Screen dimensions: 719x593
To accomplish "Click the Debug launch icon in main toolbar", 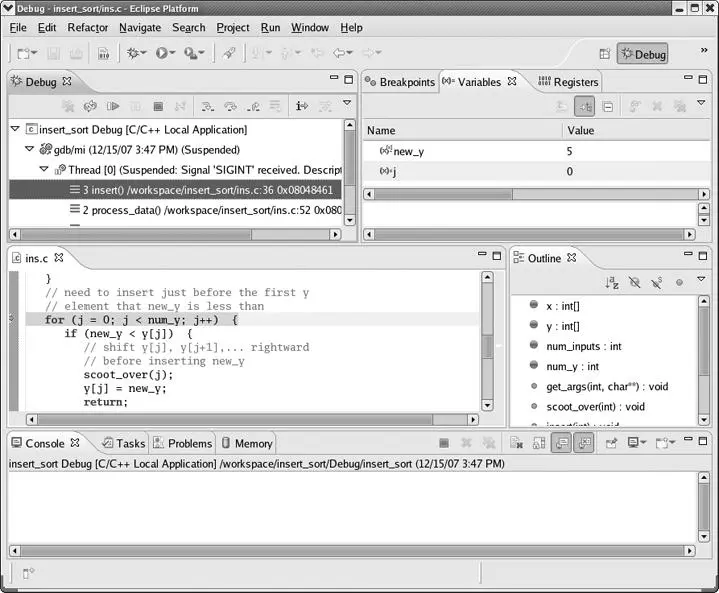I will point(133,53).
